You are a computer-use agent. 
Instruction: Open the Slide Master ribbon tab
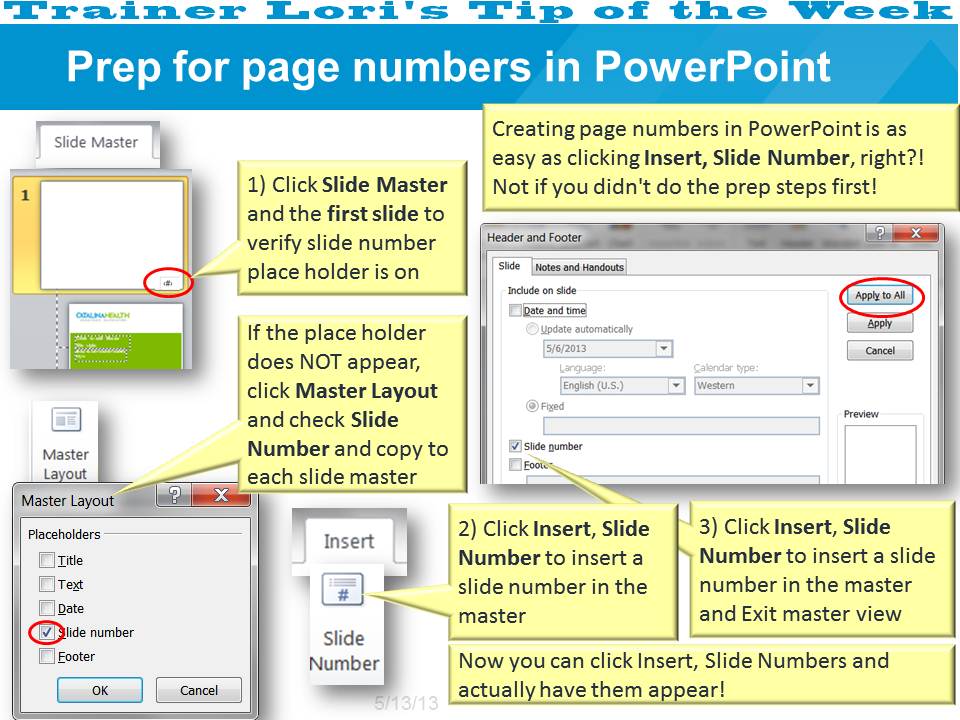pyautogui.click(x=96, y=143)
